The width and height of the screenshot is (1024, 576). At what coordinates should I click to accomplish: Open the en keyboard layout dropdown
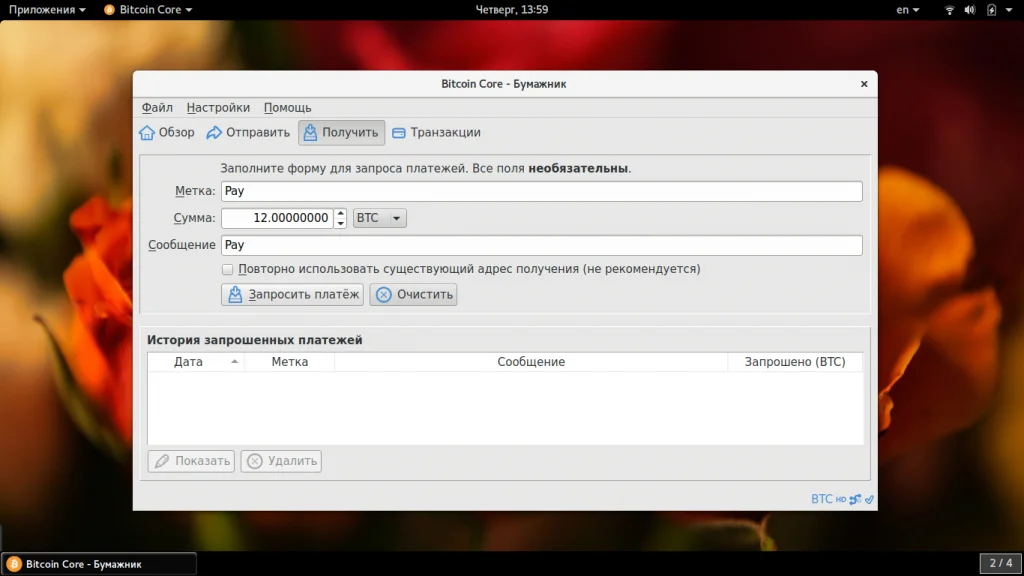(907, 10)
